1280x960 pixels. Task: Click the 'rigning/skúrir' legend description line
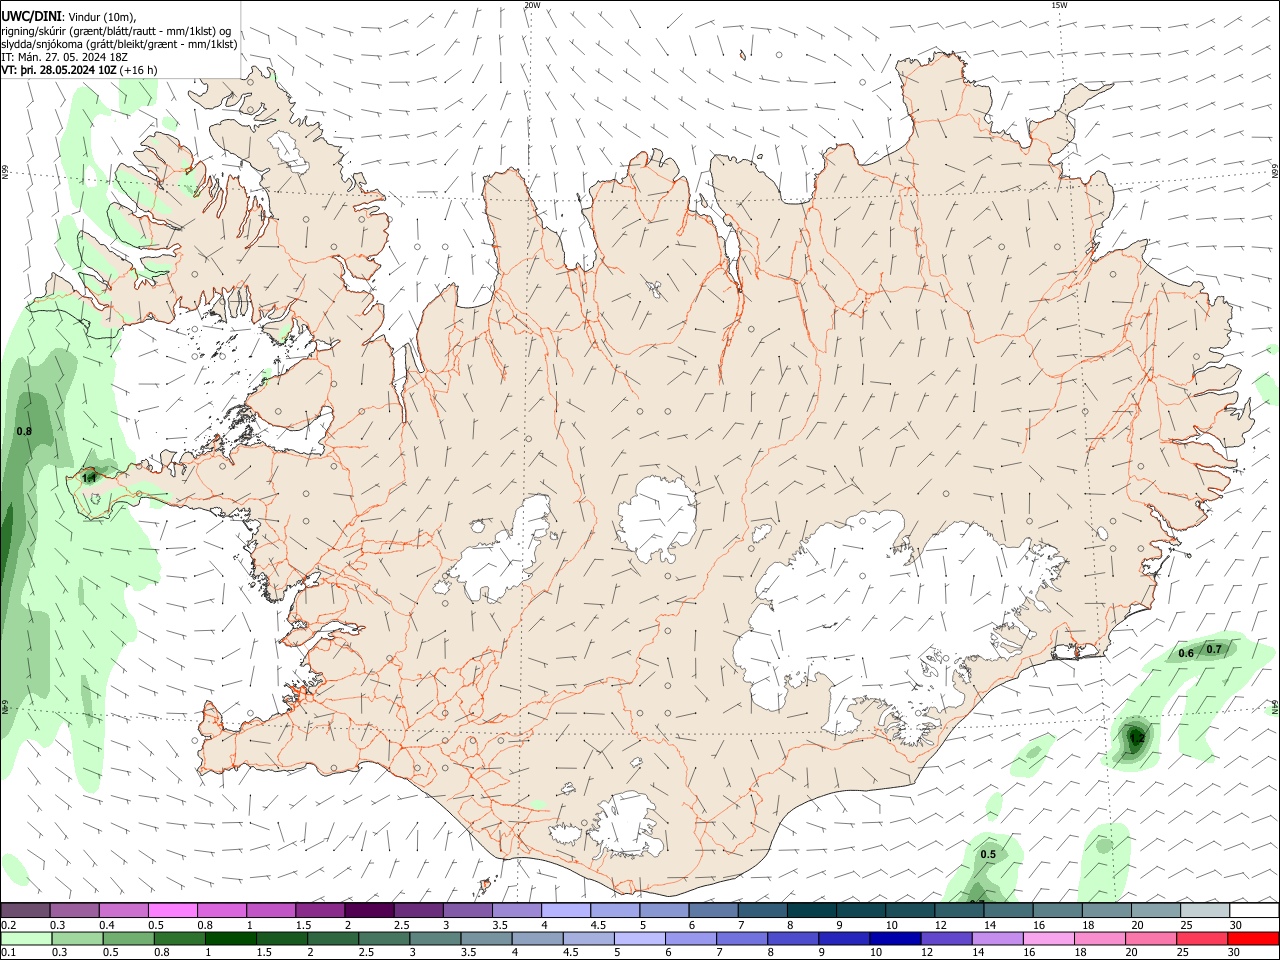pyautogui.click(x=116, y=30)
